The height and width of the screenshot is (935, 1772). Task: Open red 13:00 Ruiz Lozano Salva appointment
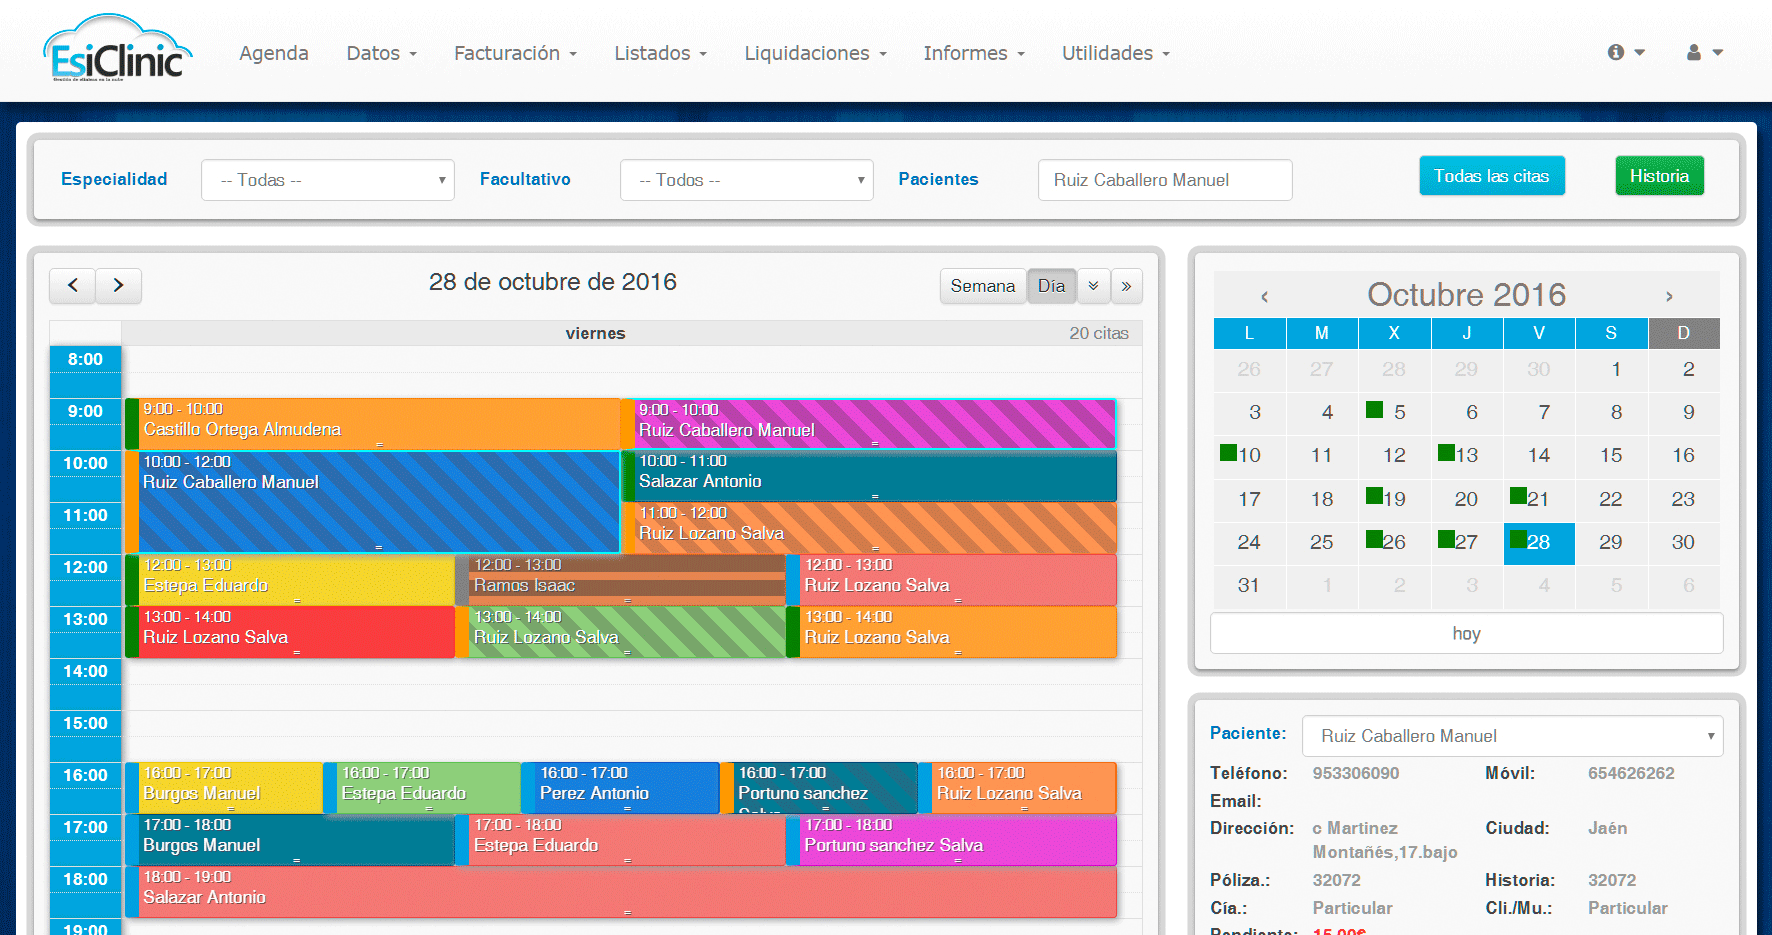(290, 632)
